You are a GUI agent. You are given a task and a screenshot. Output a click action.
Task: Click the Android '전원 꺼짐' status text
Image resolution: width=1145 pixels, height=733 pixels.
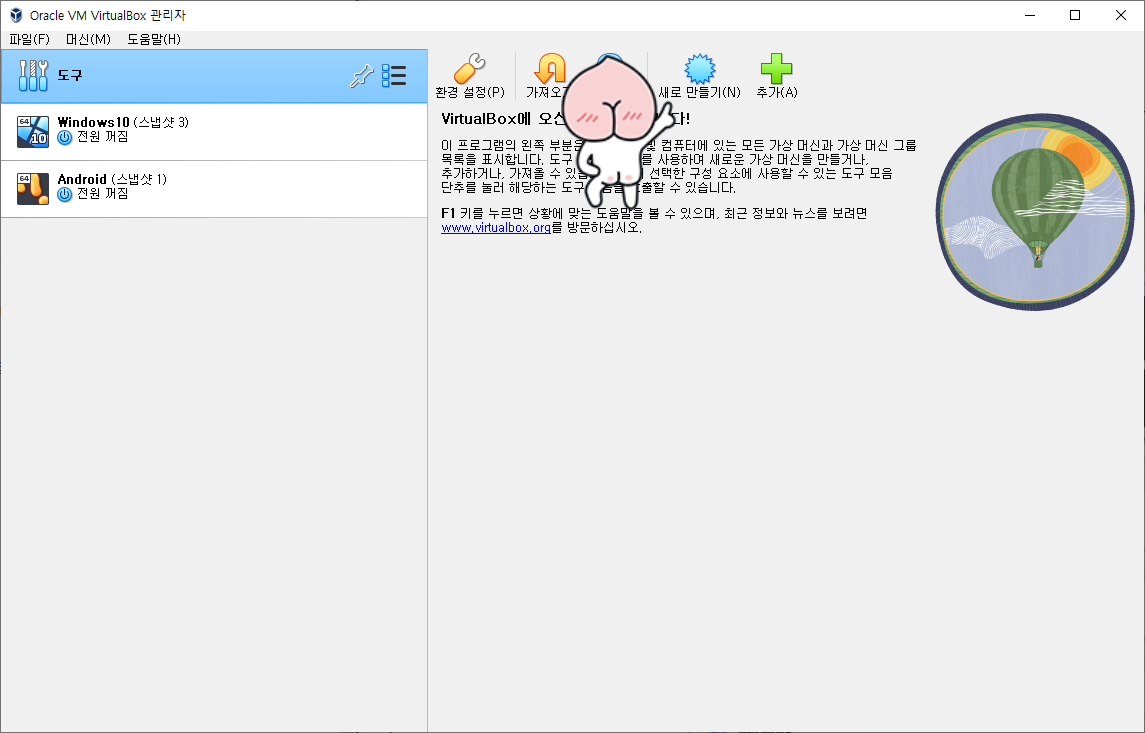(102, 193)
